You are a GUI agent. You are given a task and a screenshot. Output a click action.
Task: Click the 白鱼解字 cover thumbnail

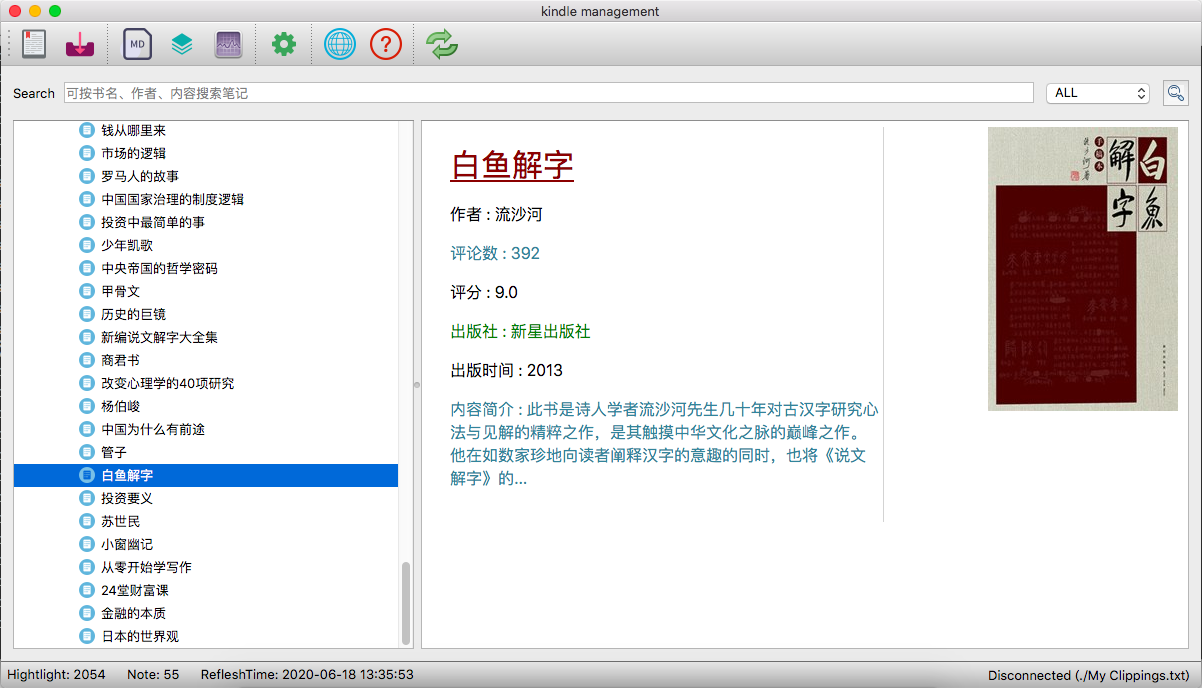(x=1083, y=268)
